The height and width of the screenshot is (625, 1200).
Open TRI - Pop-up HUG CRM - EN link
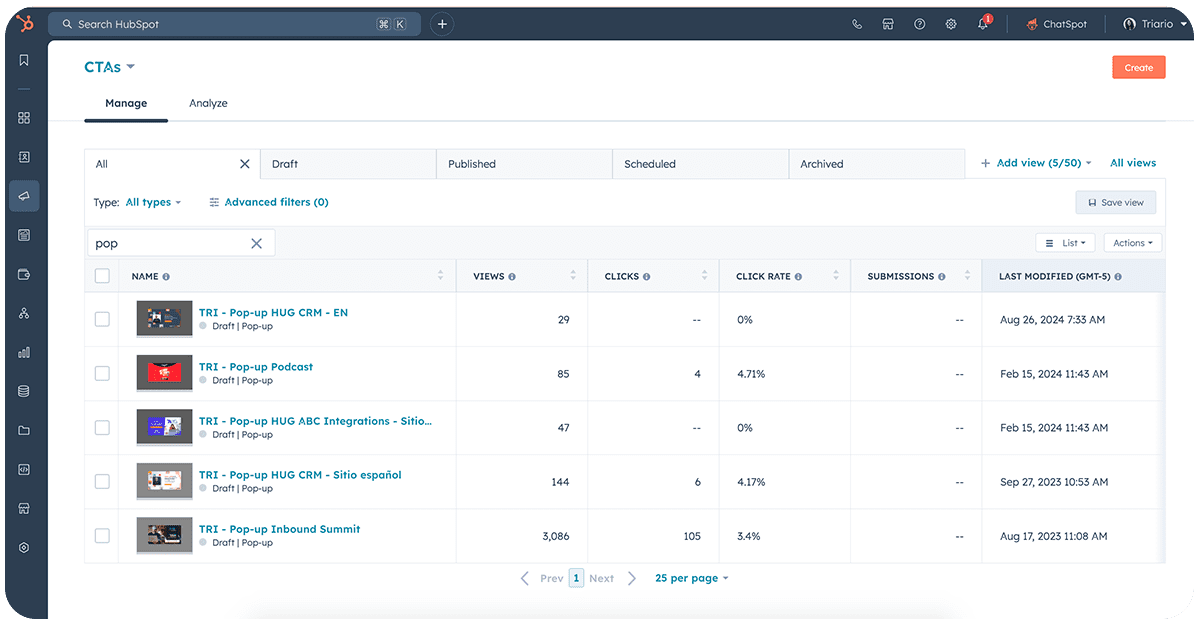[274, 311]
